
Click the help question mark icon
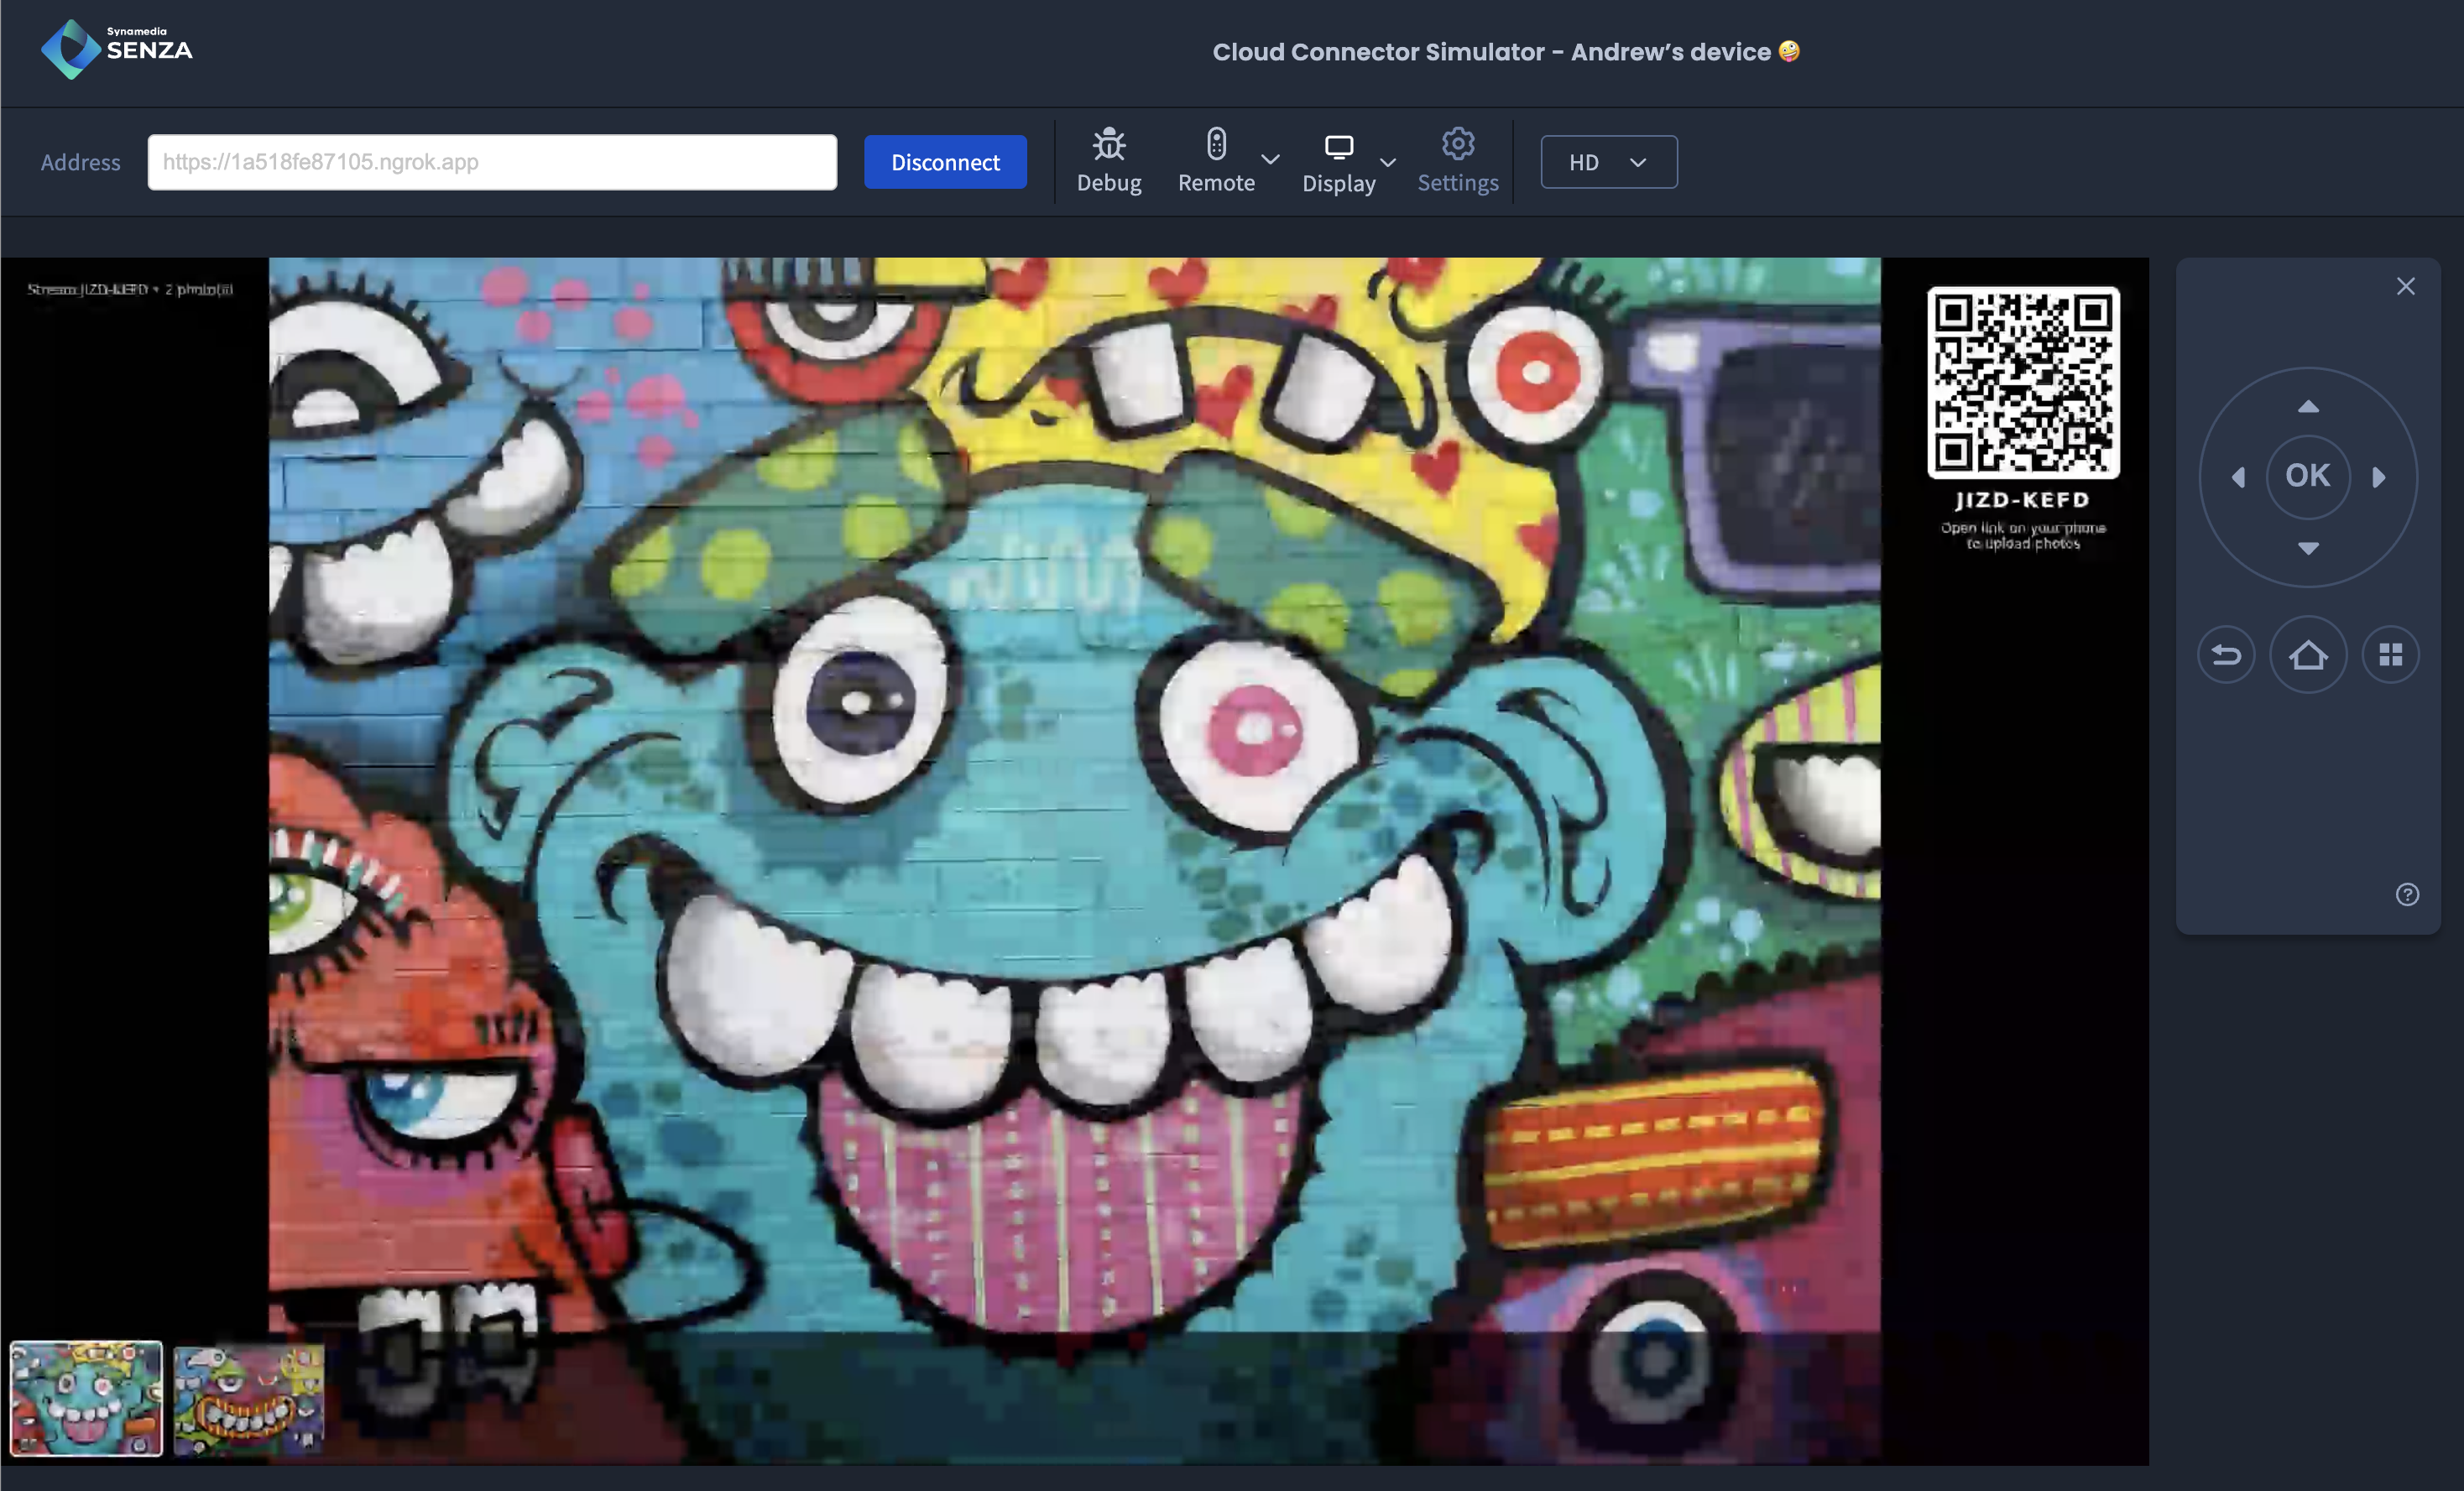[x=2406, y=894]
